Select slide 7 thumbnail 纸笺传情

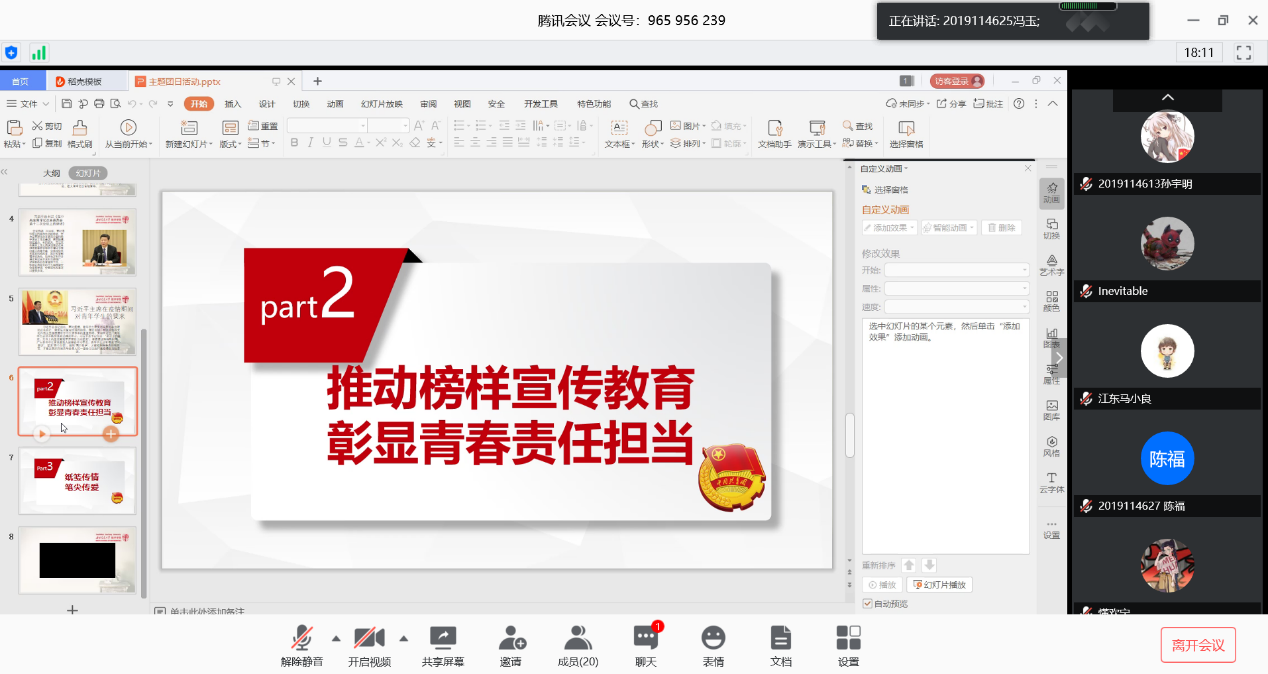tap(77, 480)
